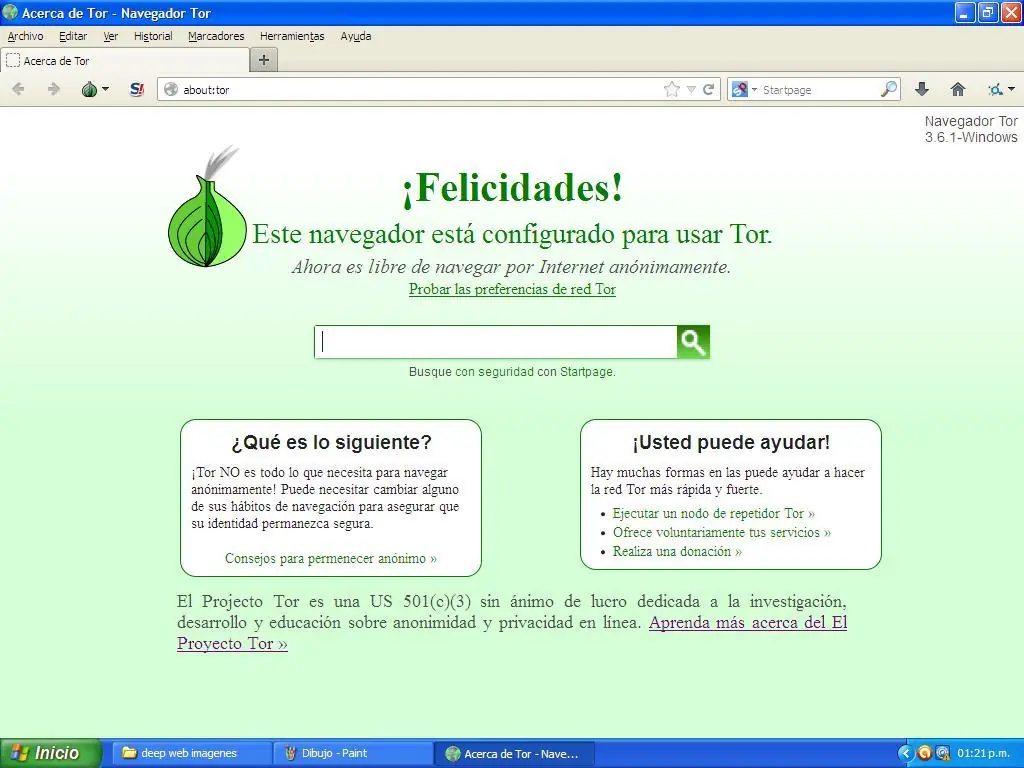Open the Archivo menu
The width and height of the screenshot is (1024, 768).
pos(25,36)
